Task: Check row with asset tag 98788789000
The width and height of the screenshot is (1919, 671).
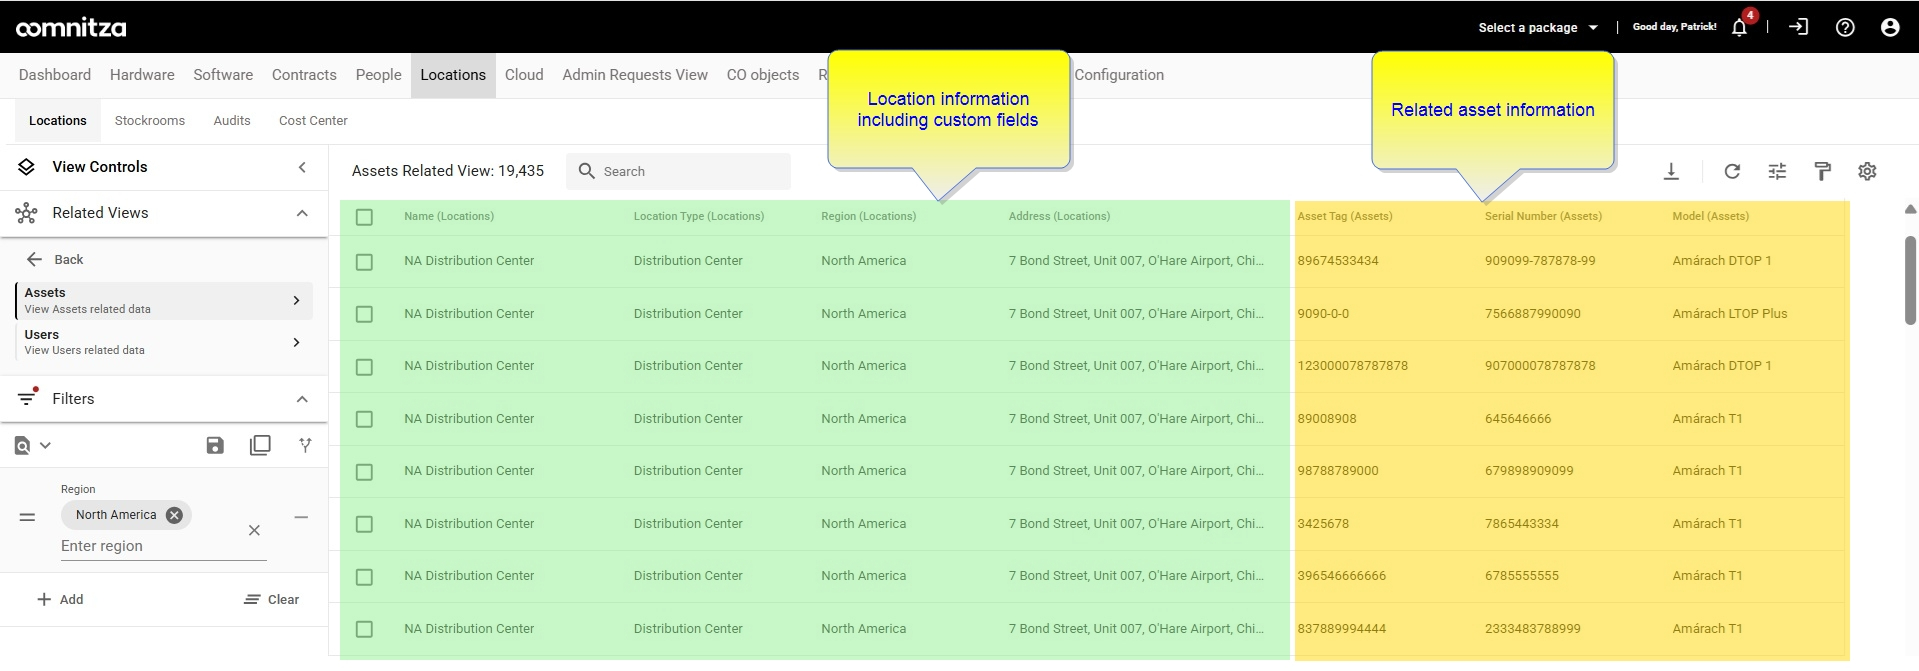Action: coord(364,472)
